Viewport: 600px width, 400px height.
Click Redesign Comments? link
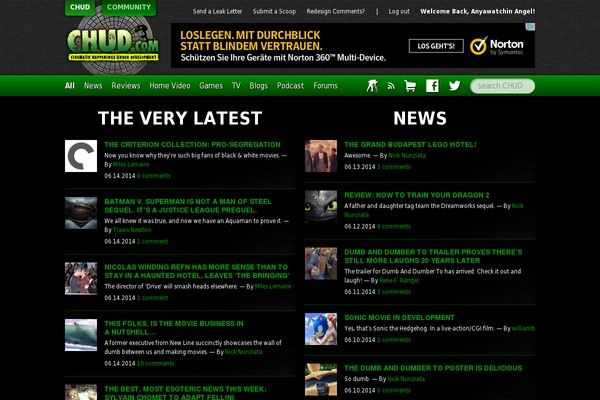coord(336,11)
